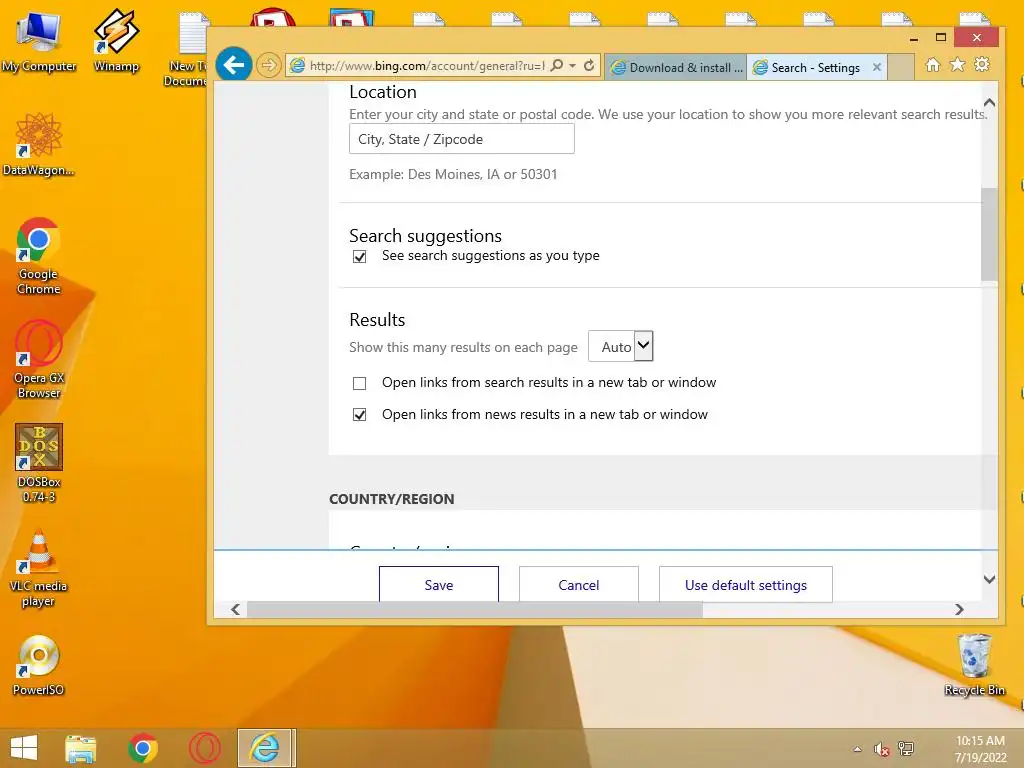The height and width of the screenshot is (768, 1024).
Task: Refresh the page in Internet Explorer
Action: pyautogui.click(x=589, y=65)
